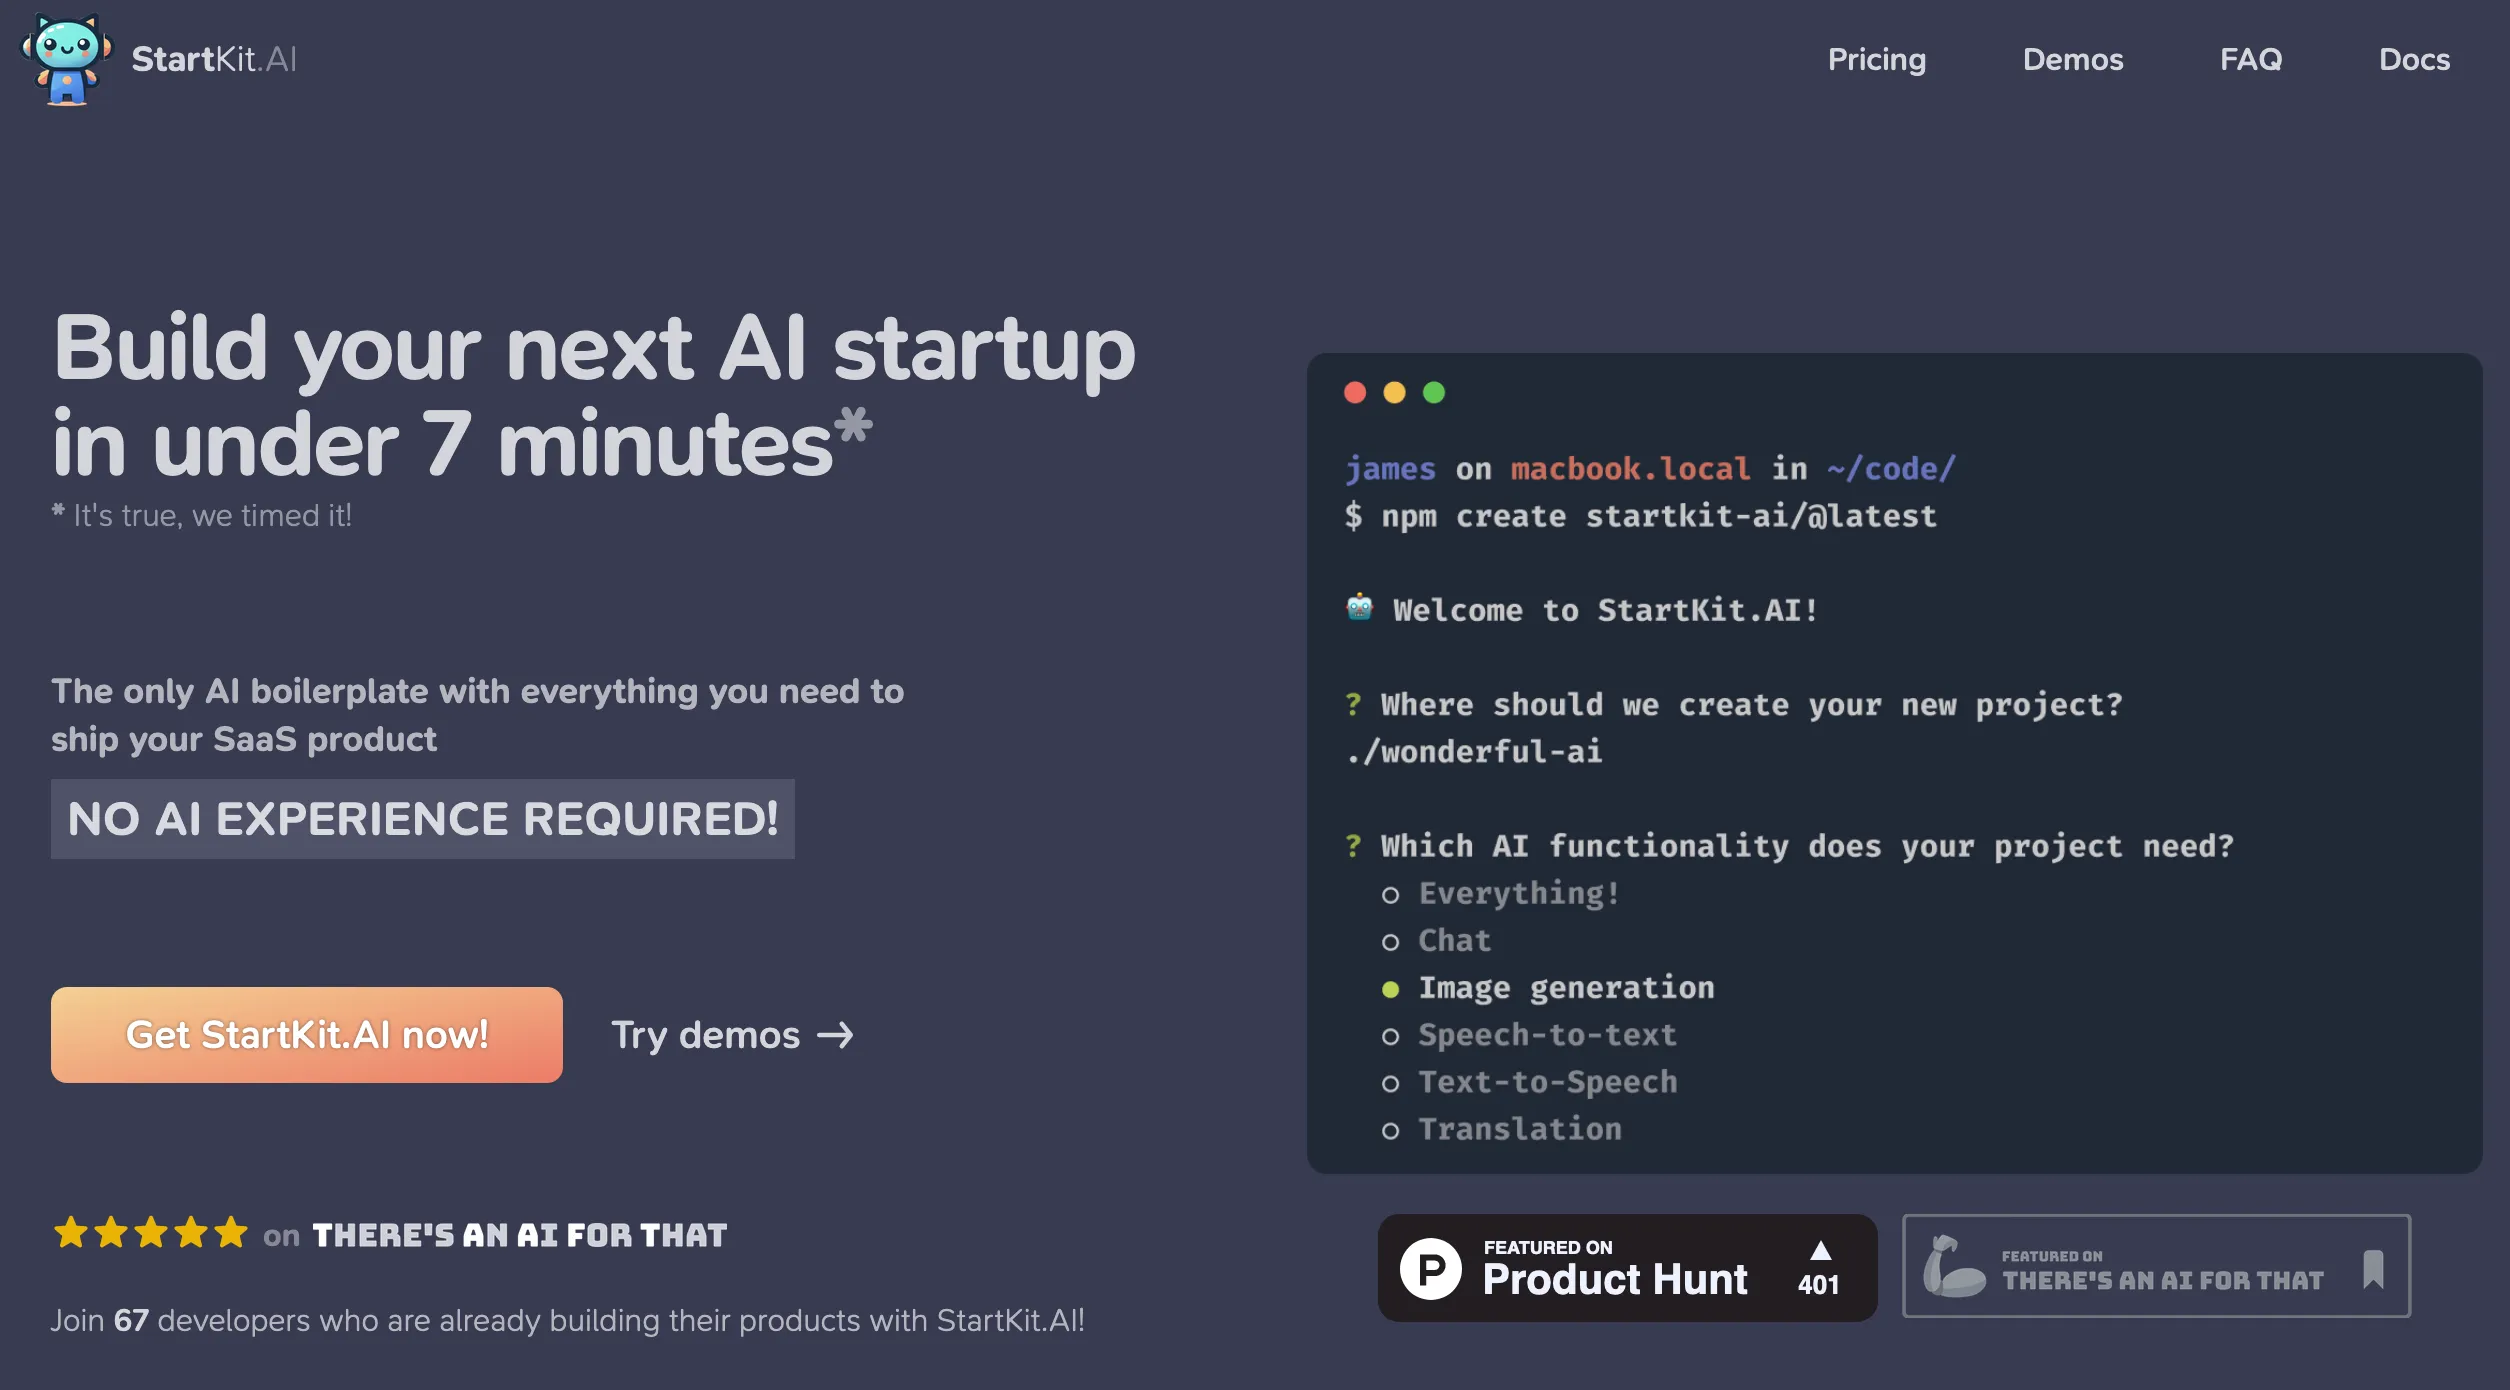2510x1390 pixels.
Task: Open the Pricing nav item
Action: coord(1876,60)
